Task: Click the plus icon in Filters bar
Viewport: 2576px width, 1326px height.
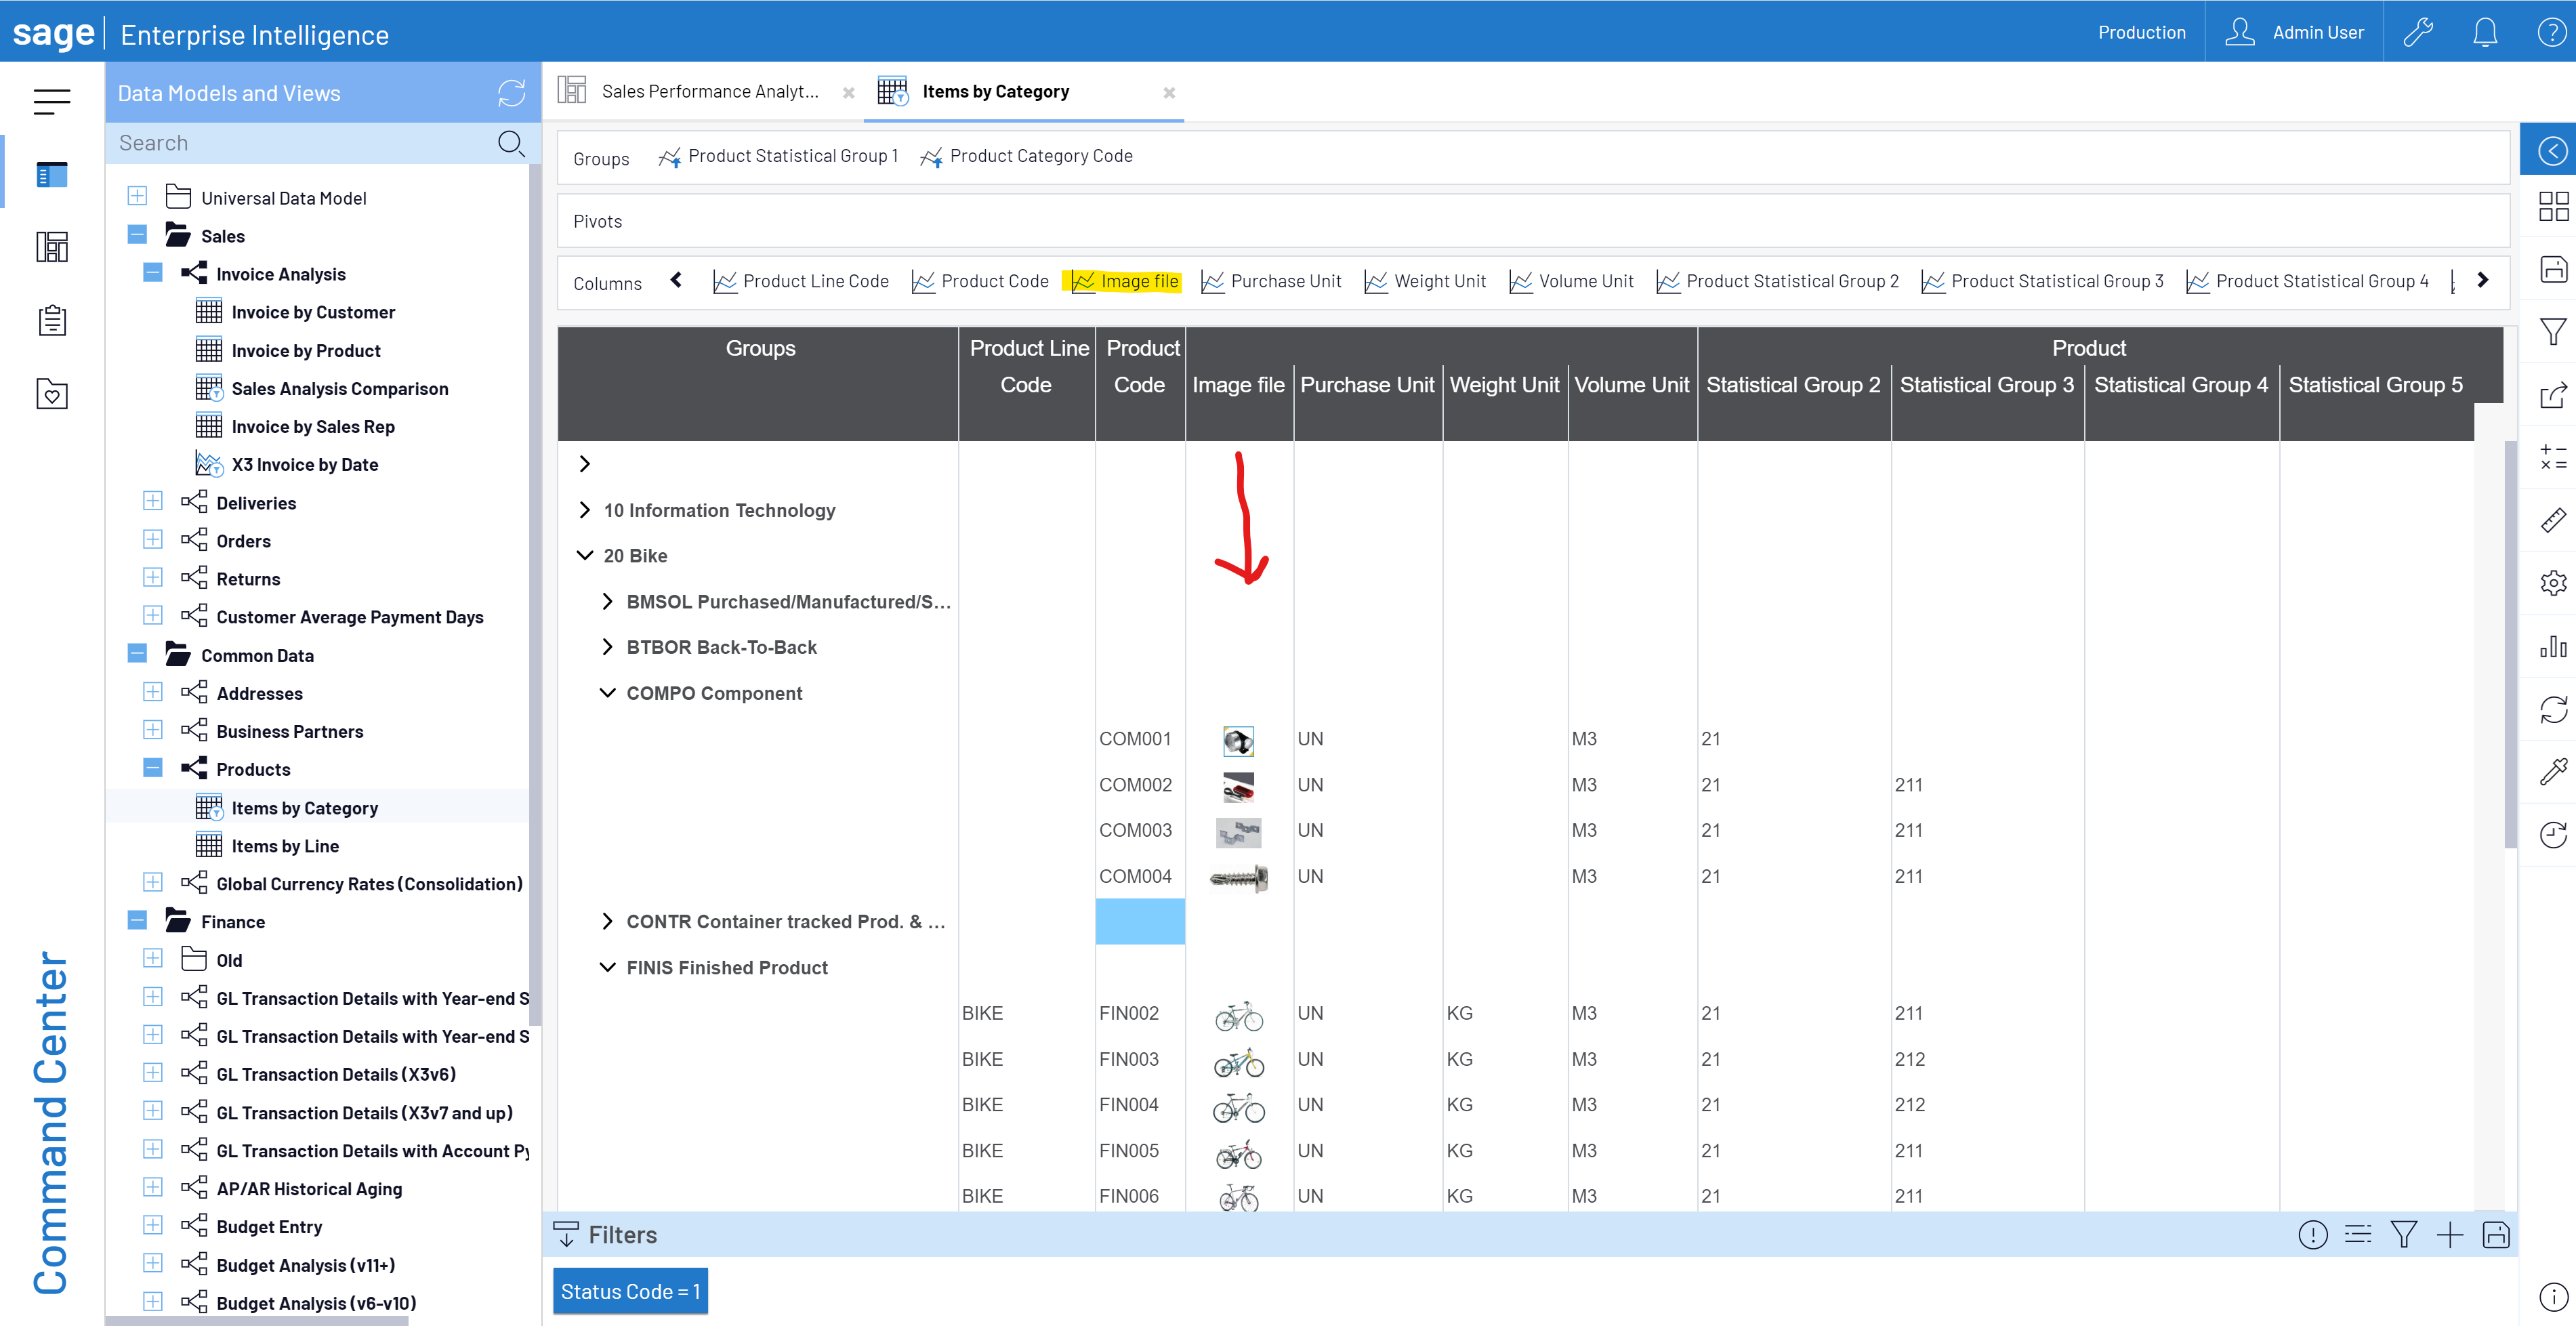Action: (2449, 1235)
